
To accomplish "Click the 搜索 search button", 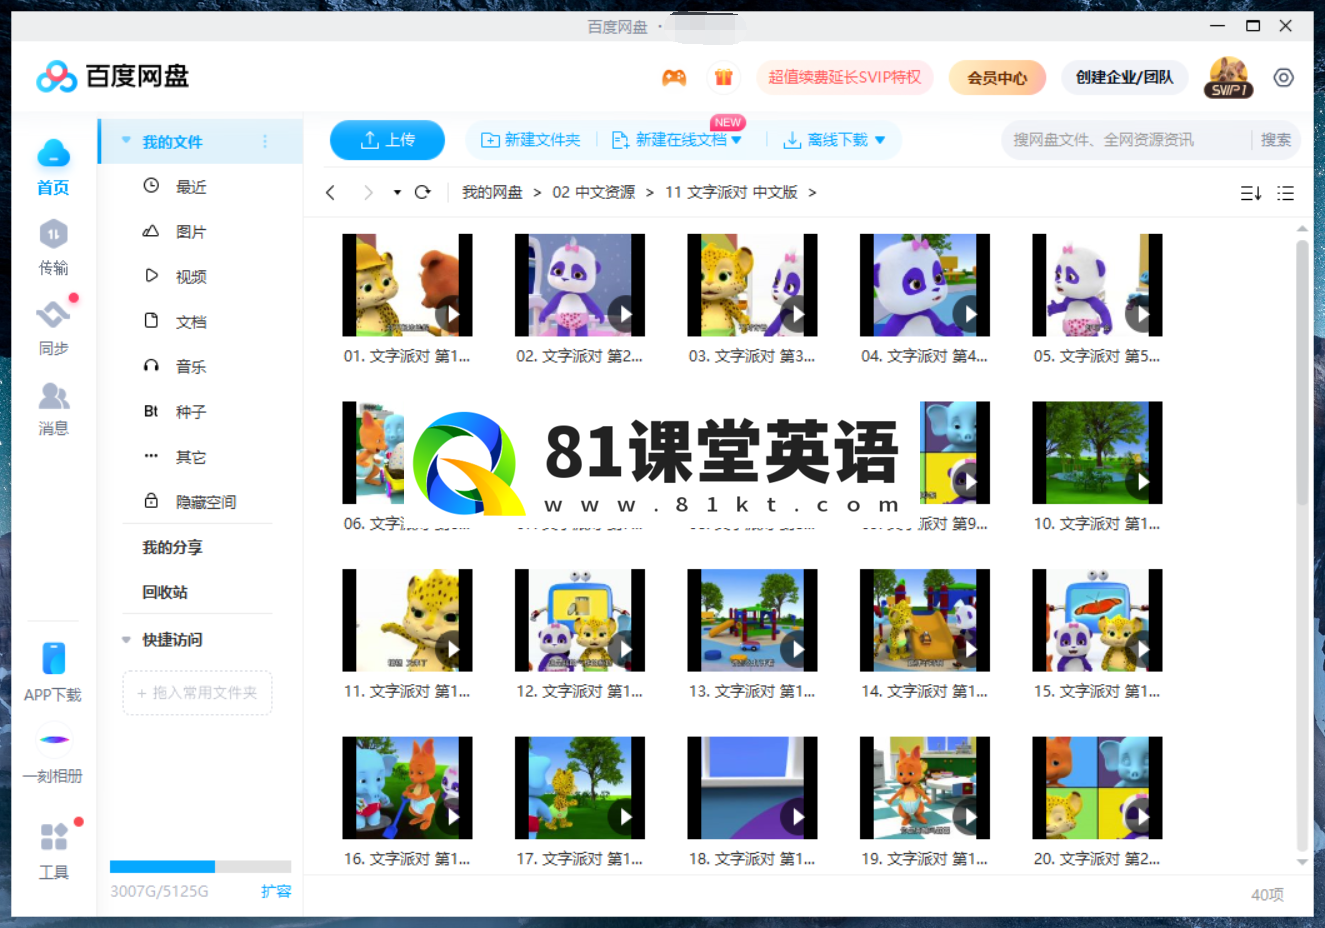I will (1275, 140).
